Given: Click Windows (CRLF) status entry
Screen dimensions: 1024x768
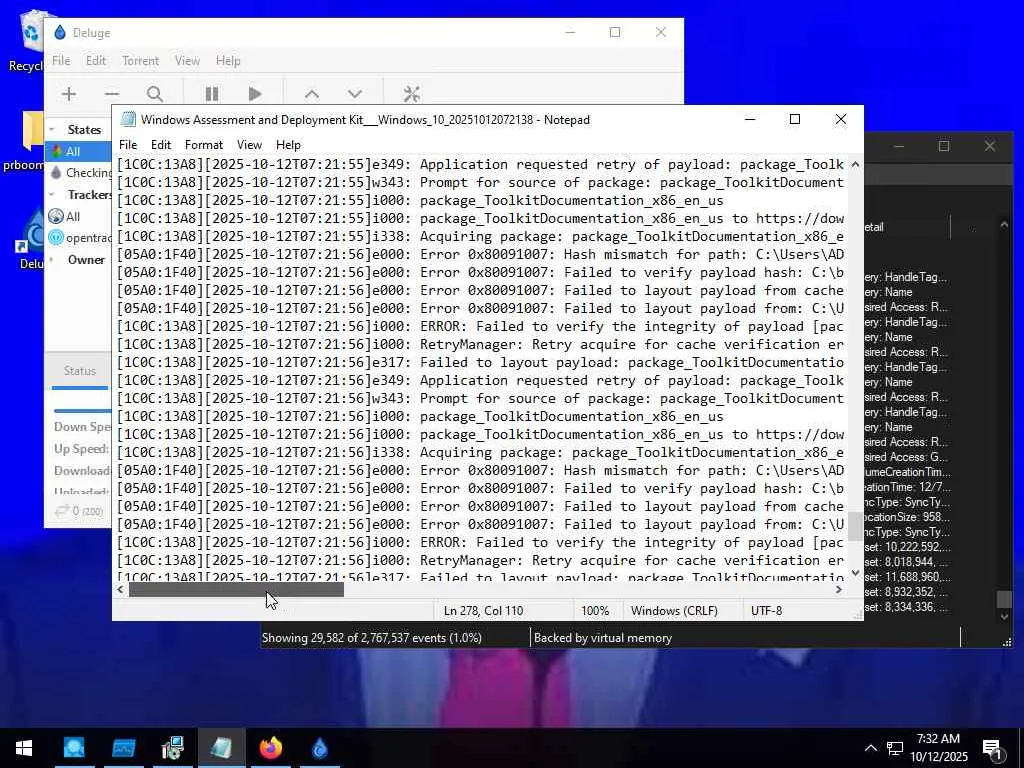Looking at the screenshot, I should [x=674, y=611].
